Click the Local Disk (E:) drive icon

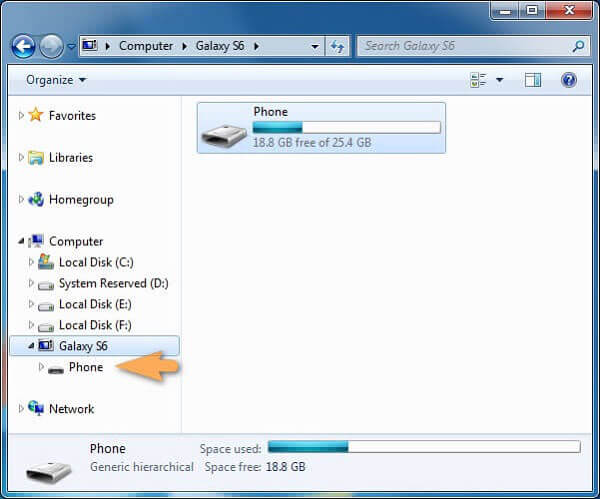(x=46, y=306)
